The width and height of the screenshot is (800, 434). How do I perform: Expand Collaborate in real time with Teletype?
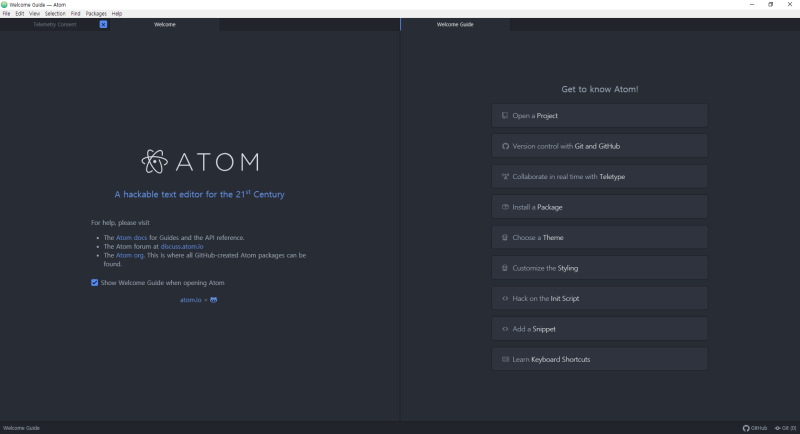599,176
